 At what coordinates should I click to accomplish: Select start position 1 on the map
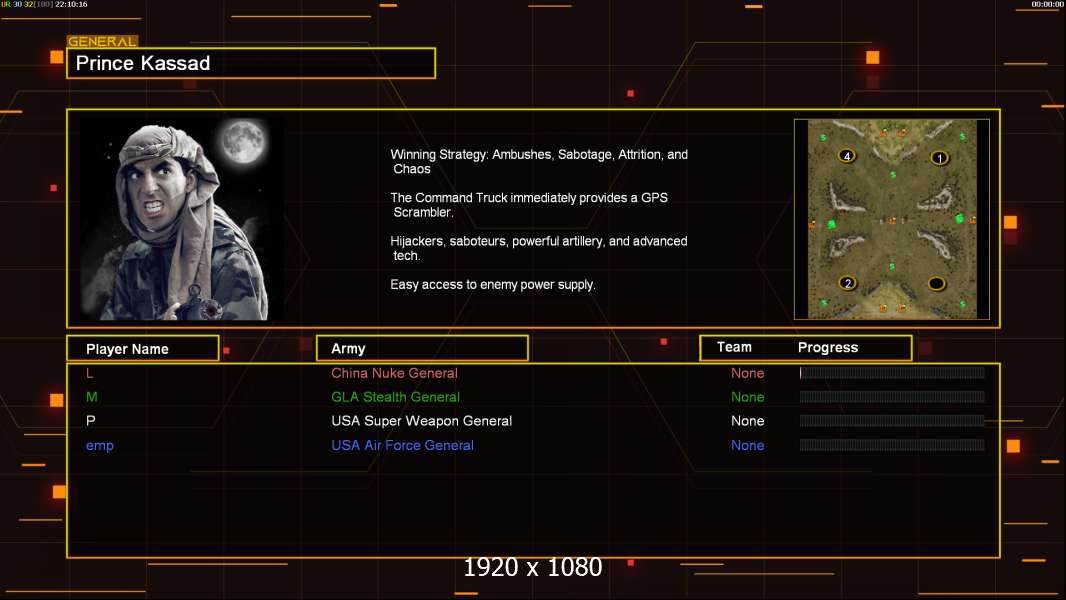pyautogui.click(x=940, y=158)
